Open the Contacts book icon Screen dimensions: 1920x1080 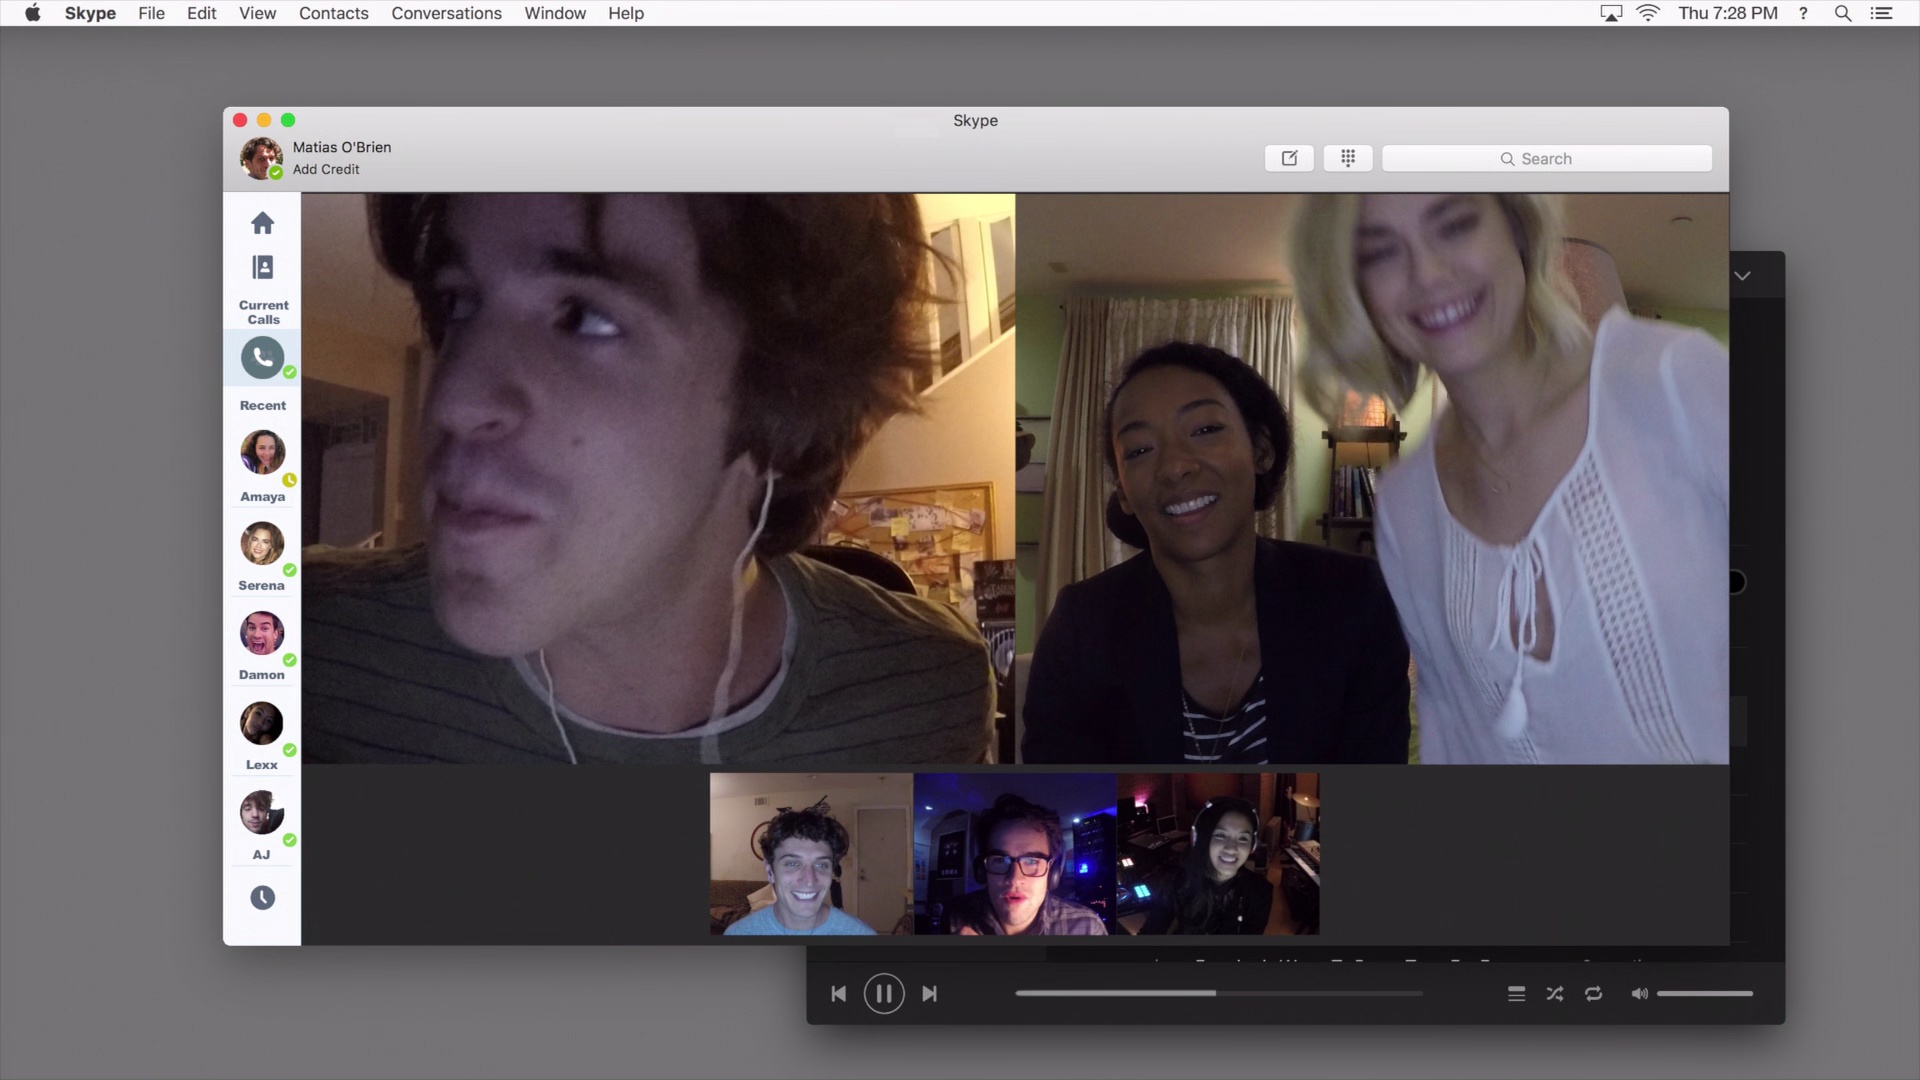pyautogui.click(x=262, y=267)
